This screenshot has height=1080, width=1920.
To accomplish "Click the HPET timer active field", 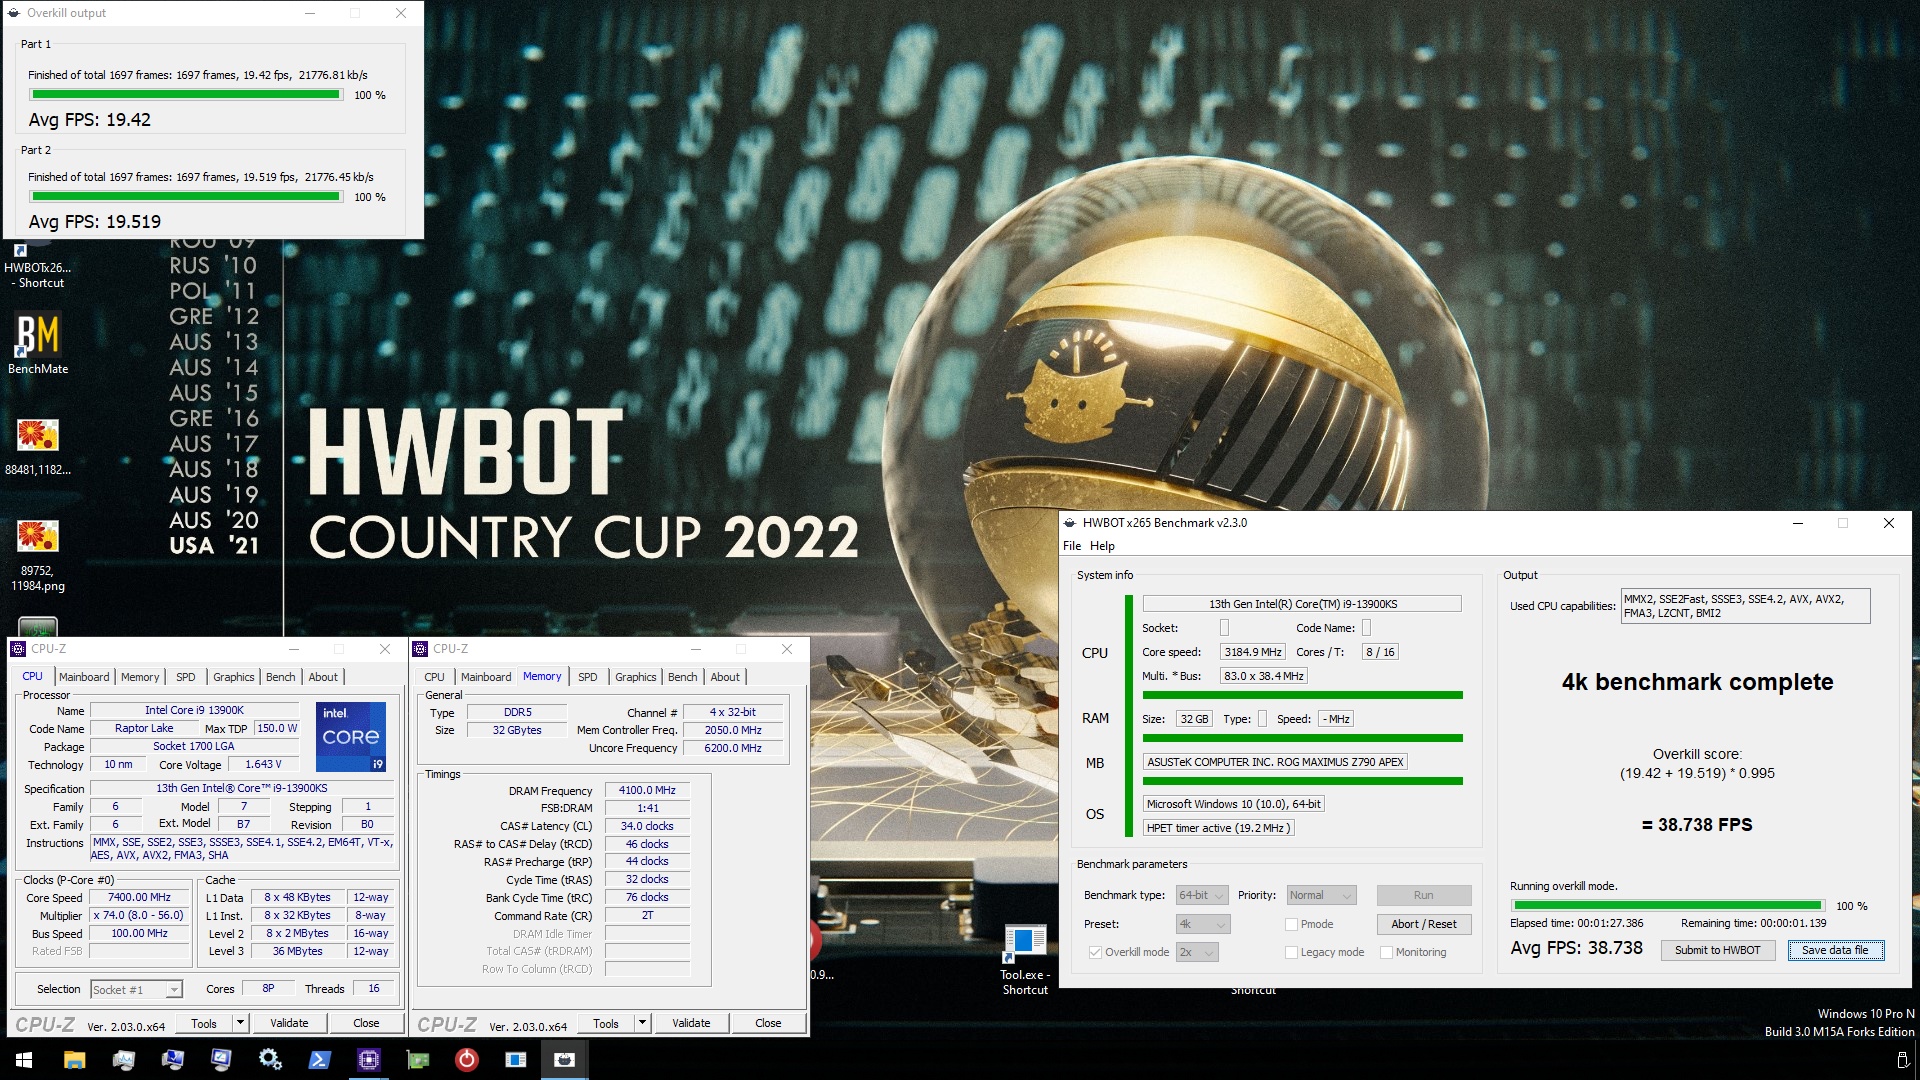I will click(1219, 828).
